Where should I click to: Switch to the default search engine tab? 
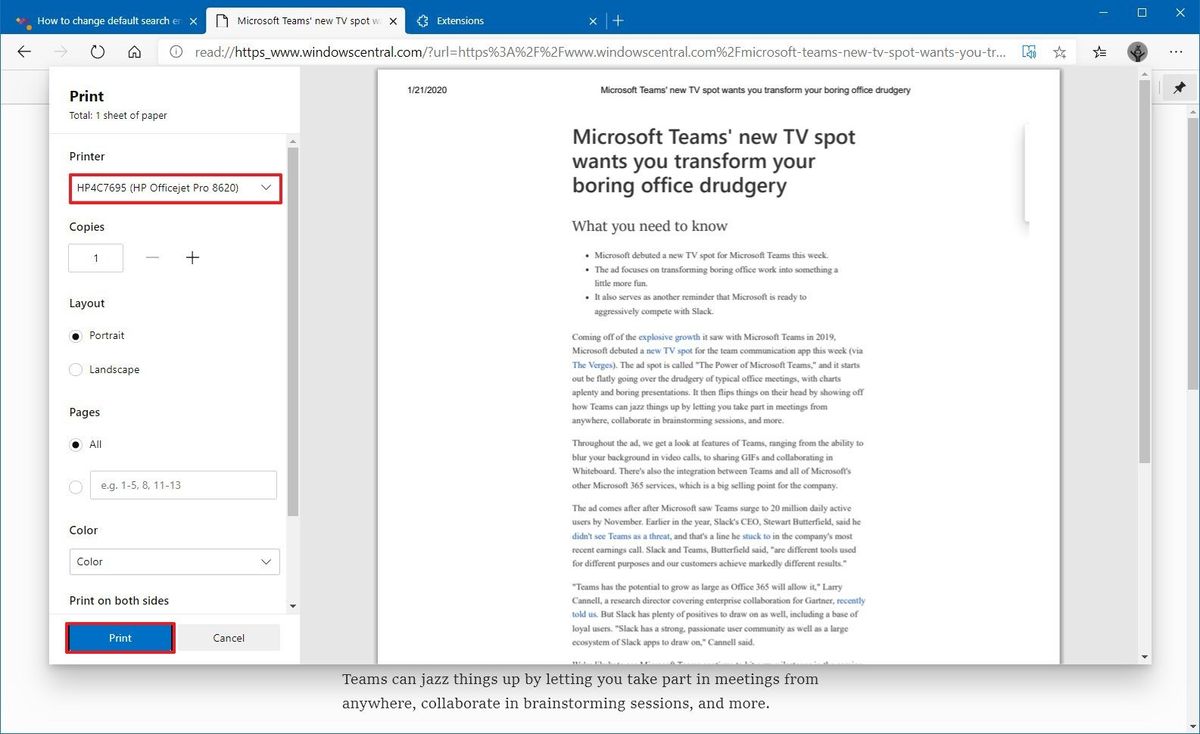(100, 19)
